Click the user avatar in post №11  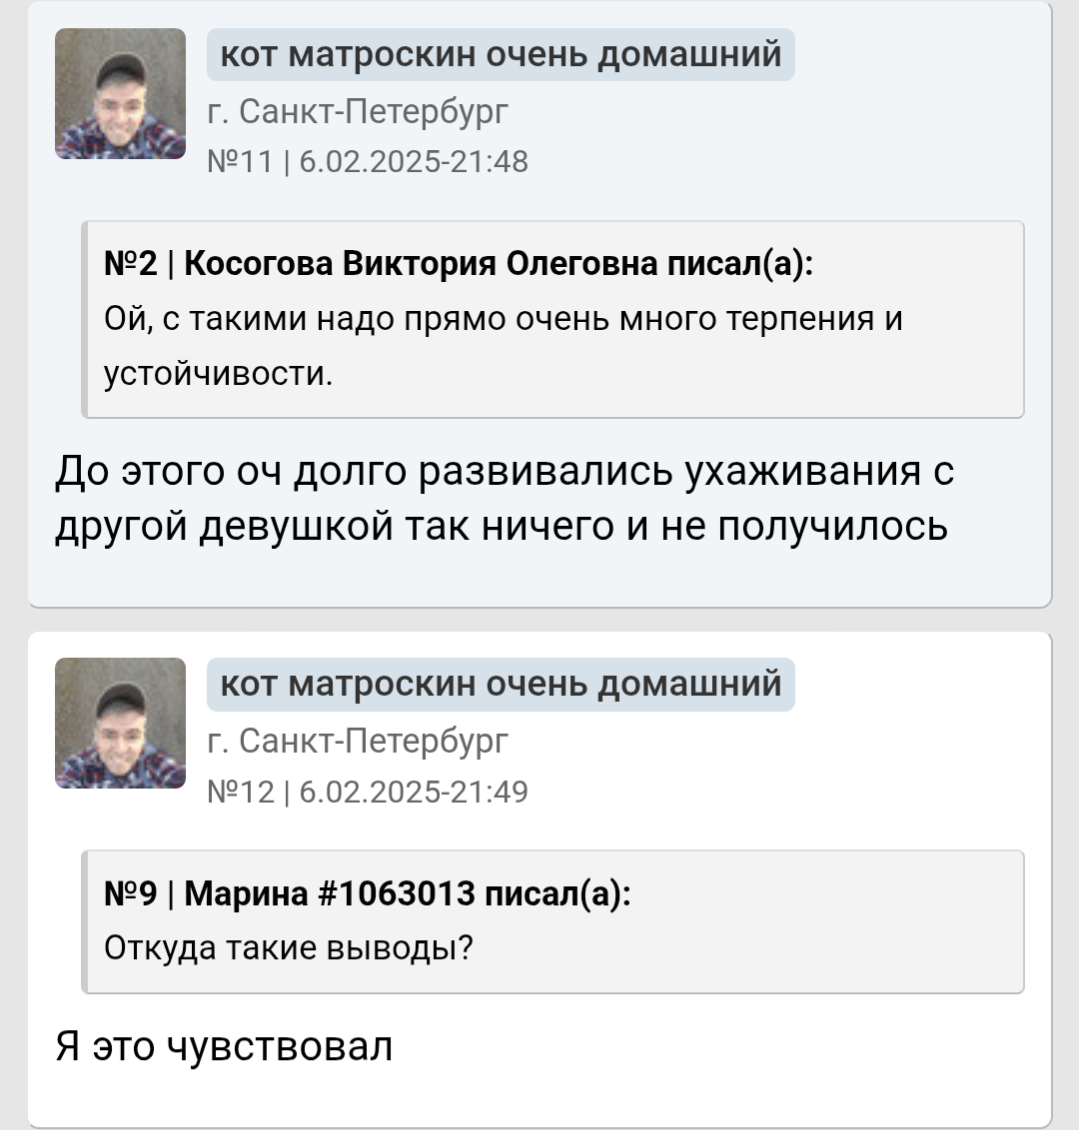tap(120, 94)
